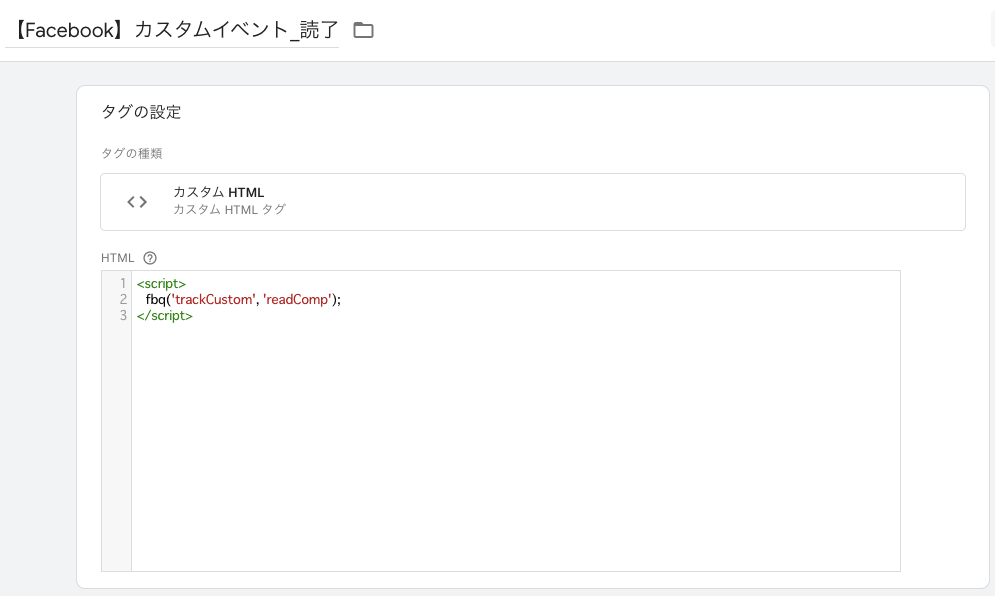Click the folder icon beside tag name
The image size is (995, 596).
click(x=363, y=30)
